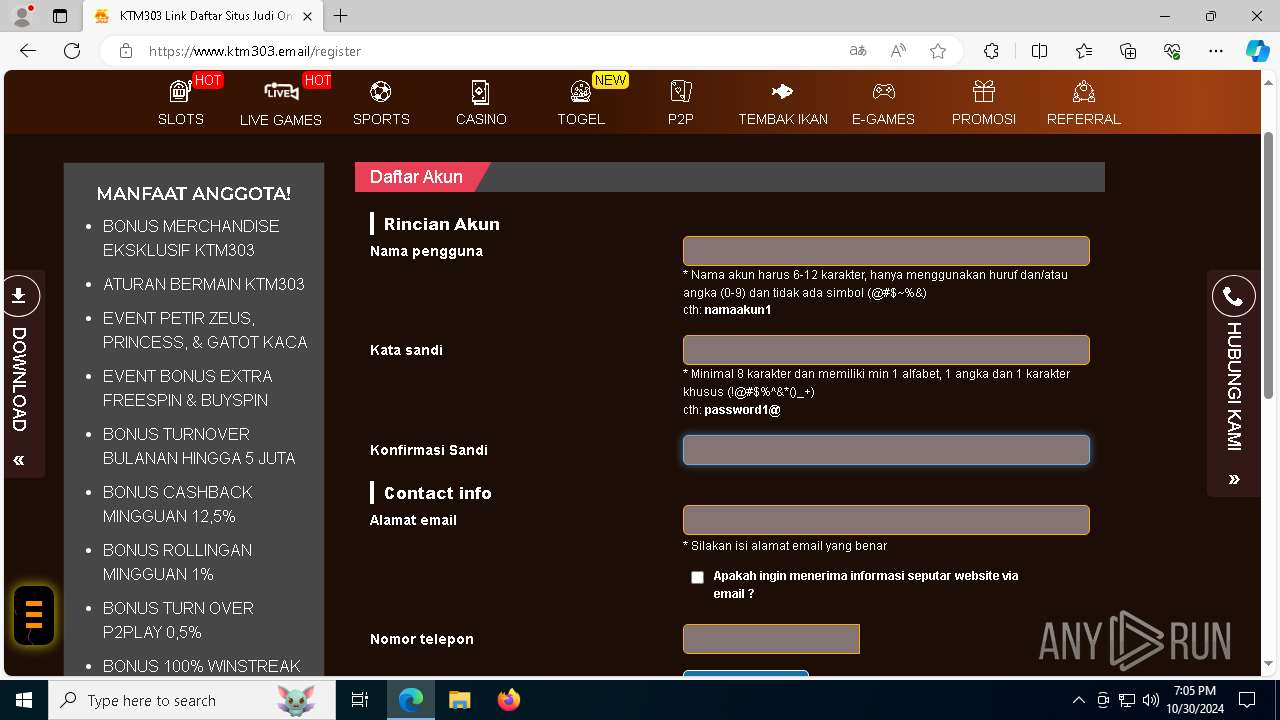The image size is (1280, 720).
Task: Click the download arrow circle icon
Action: 19,296
